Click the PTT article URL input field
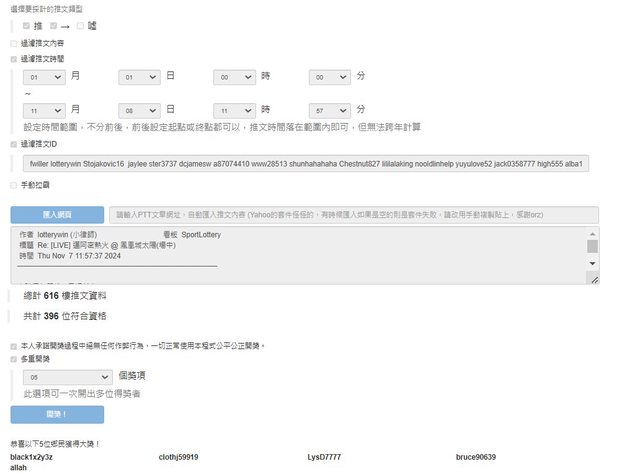This screenshot has width=640, height=474. [x=354, y=214]
